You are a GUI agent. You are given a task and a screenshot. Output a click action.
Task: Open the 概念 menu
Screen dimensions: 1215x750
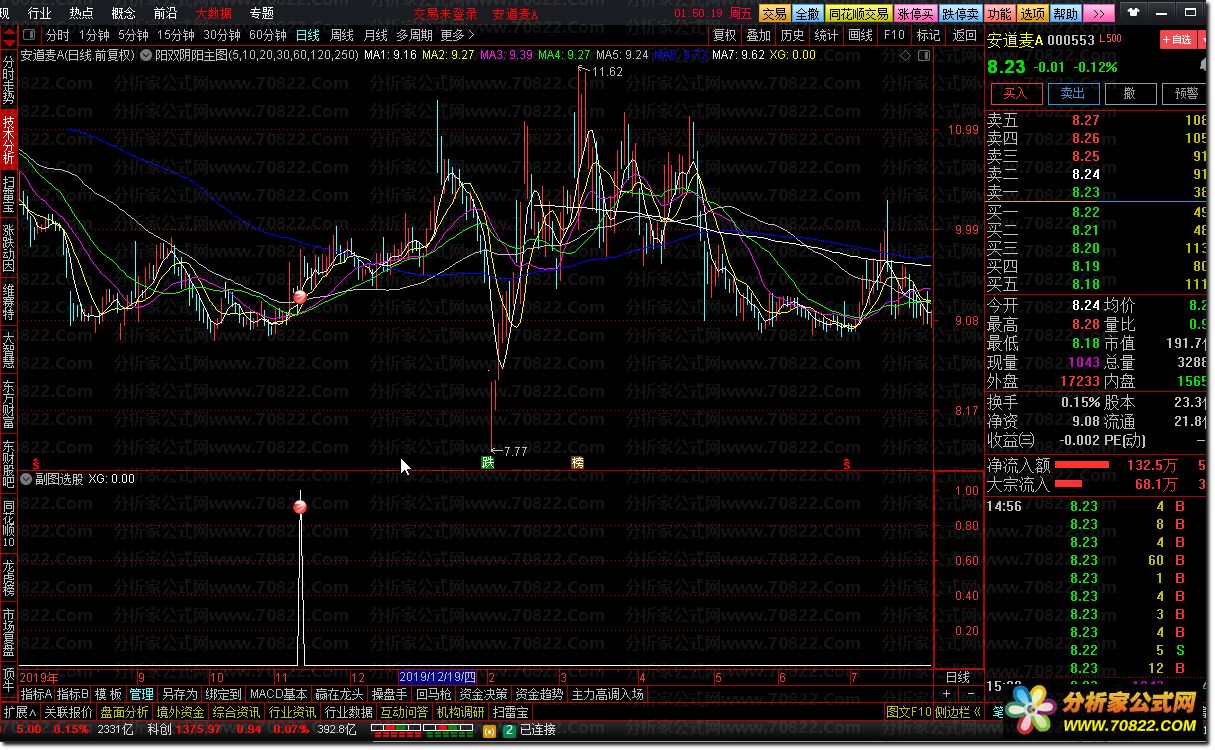click(124, 13)
